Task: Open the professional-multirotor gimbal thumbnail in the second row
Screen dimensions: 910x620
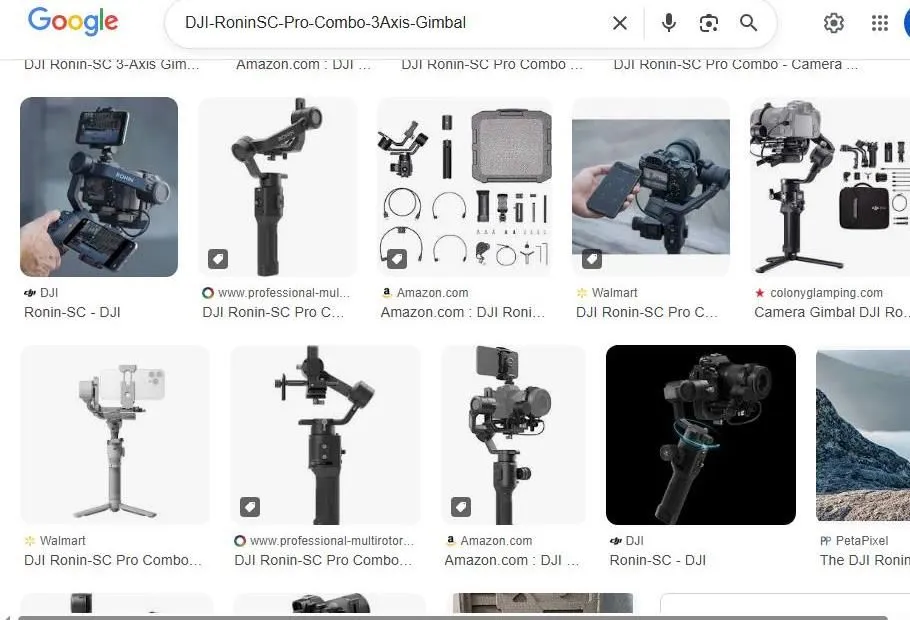Action: point(326,435)
